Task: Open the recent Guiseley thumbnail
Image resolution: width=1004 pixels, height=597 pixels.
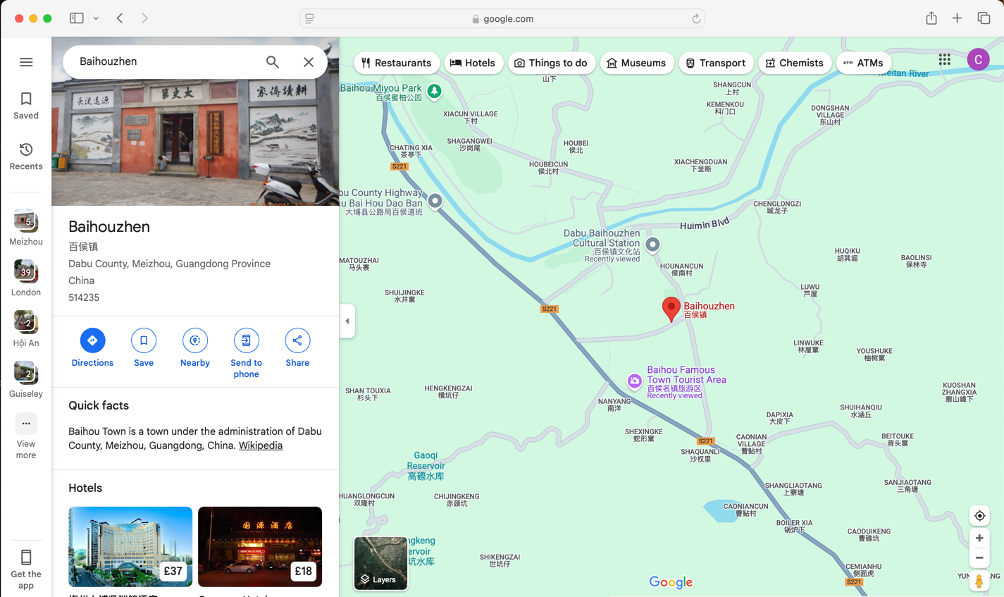Action: [x=26, y=379]
